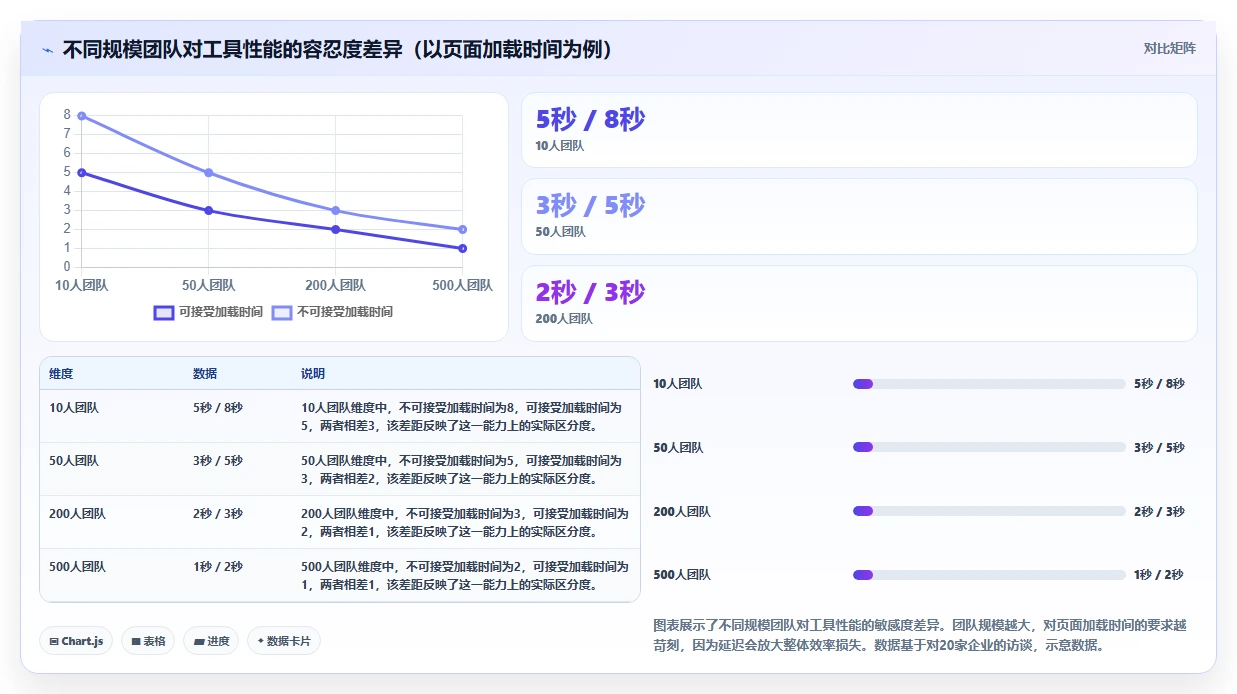Click the dashboard title 不同规模团队对工具性能的容忍度差异
The width and height of the screenshot is (1237, 694).
[x=338, y=49]
